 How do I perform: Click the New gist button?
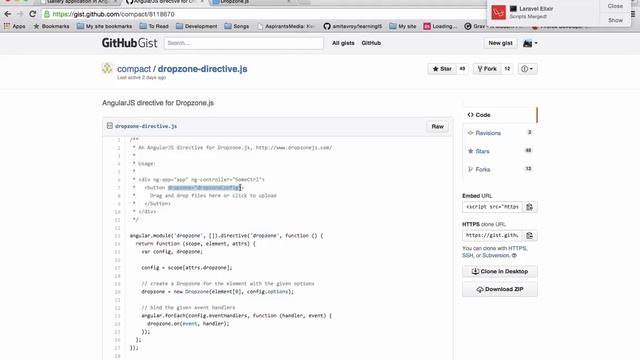tap(500, 43)
